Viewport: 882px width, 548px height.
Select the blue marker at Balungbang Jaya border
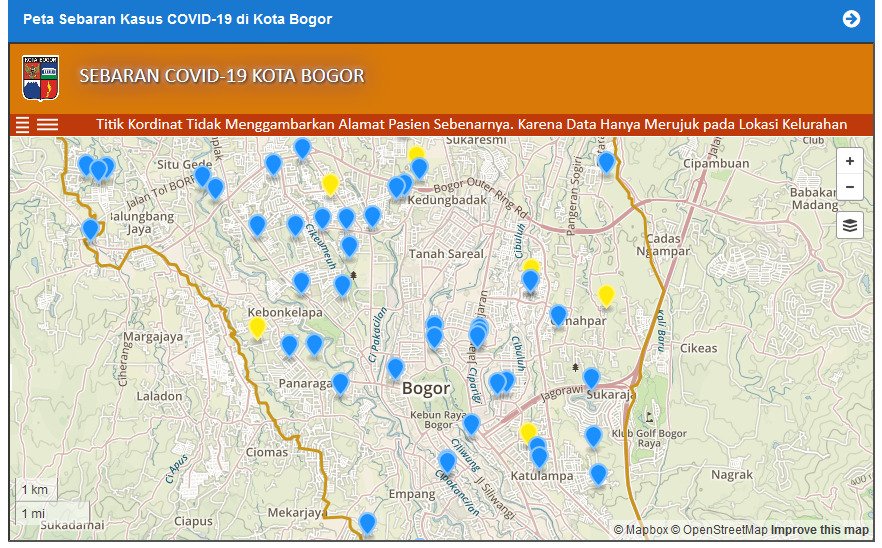coord(90,229)
